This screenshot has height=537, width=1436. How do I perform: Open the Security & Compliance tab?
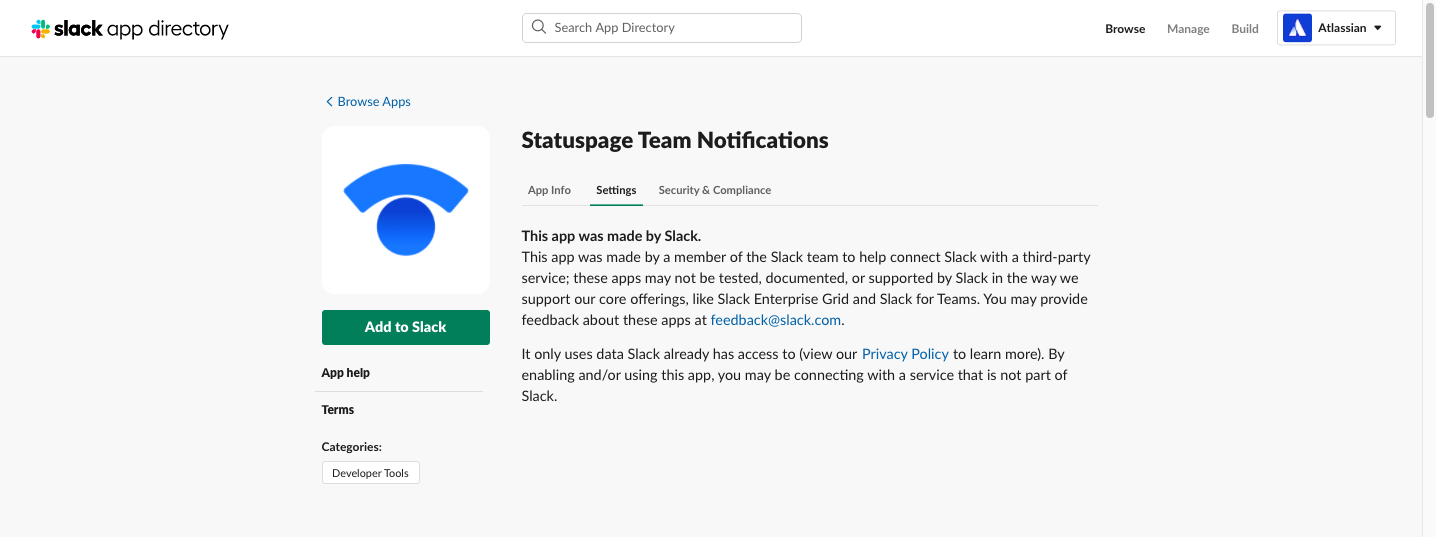click(714, 190)
